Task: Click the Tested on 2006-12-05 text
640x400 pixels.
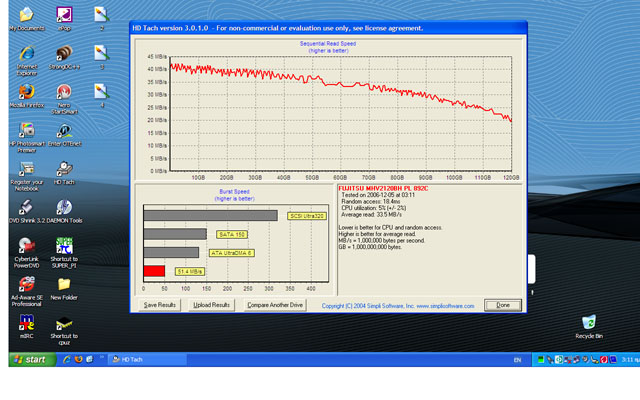Action: (x=378, y=195)
